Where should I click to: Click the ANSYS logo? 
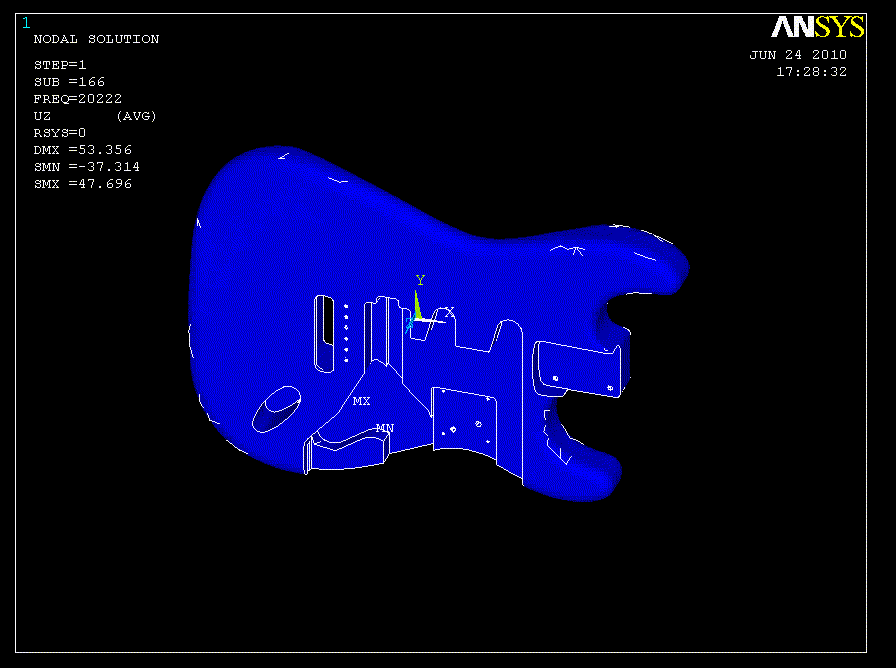point(818,27)
